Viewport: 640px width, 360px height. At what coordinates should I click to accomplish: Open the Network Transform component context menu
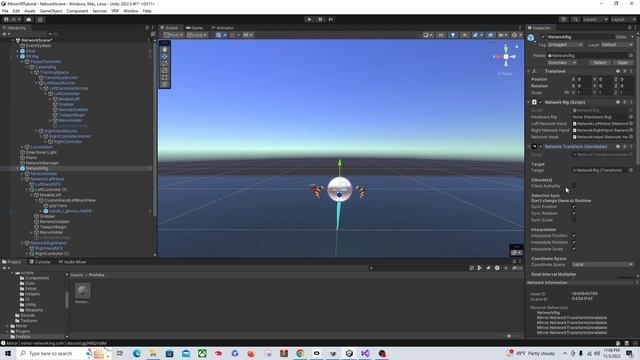631,147
